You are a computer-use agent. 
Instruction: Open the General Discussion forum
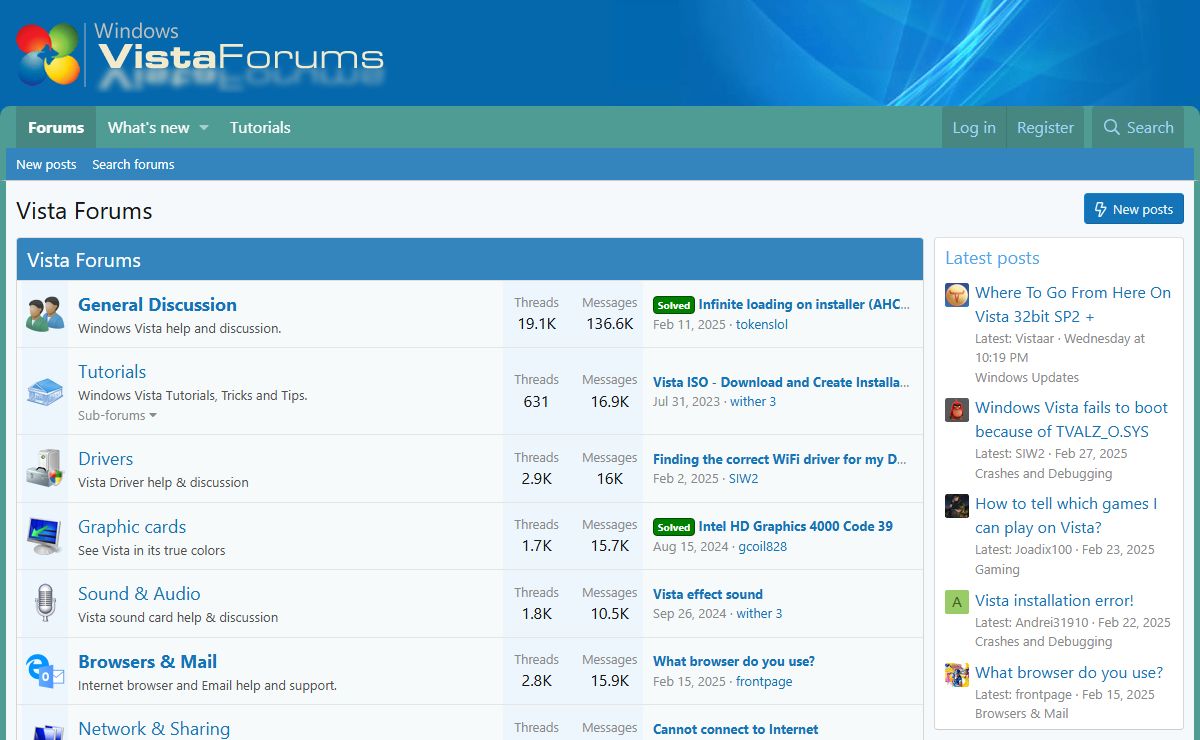tap(157, 305)
